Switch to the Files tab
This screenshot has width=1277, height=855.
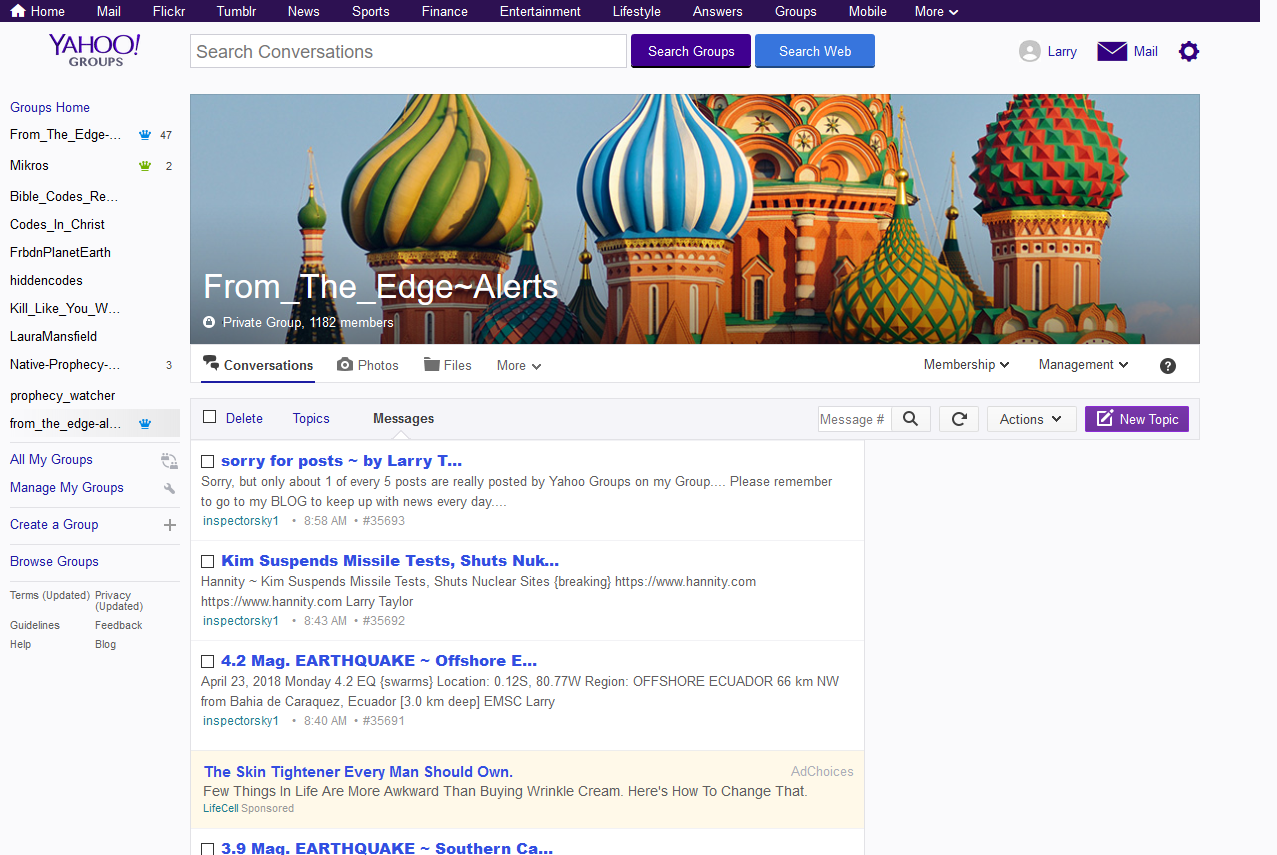447,366
